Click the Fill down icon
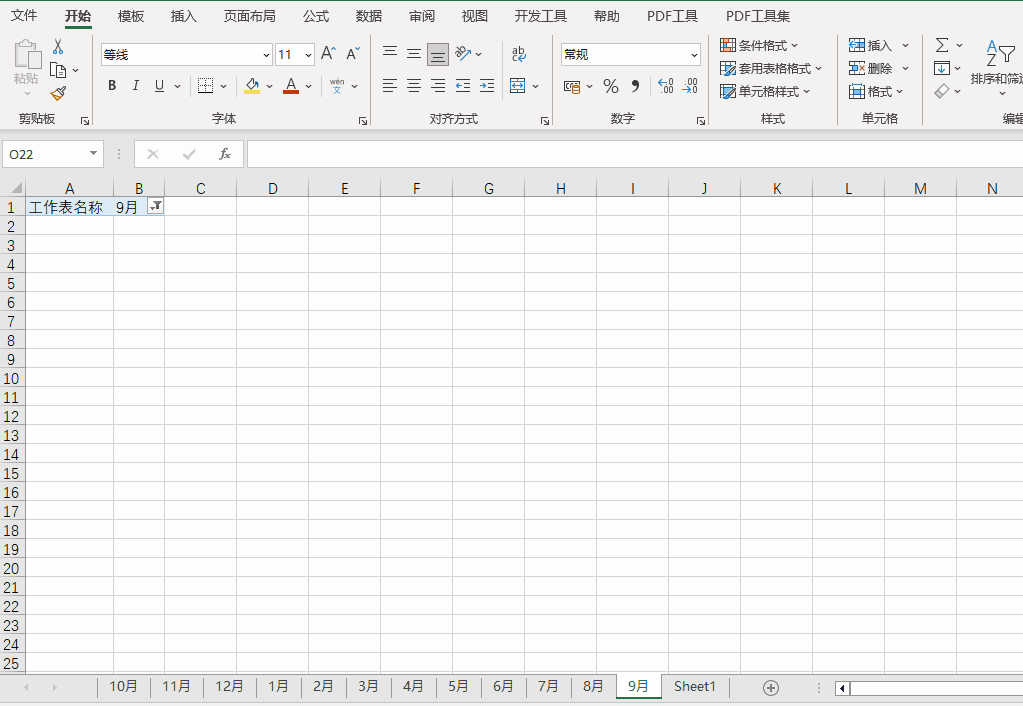 coord(941,68)
